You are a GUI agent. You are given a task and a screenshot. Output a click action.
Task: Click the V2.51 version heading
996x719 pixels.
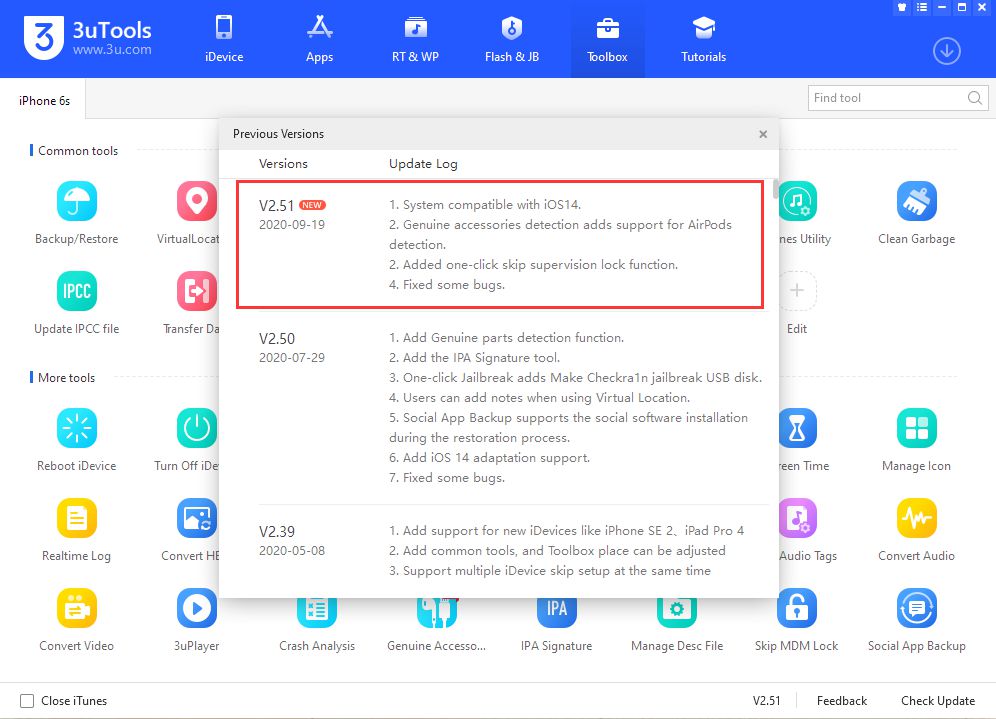276,206
